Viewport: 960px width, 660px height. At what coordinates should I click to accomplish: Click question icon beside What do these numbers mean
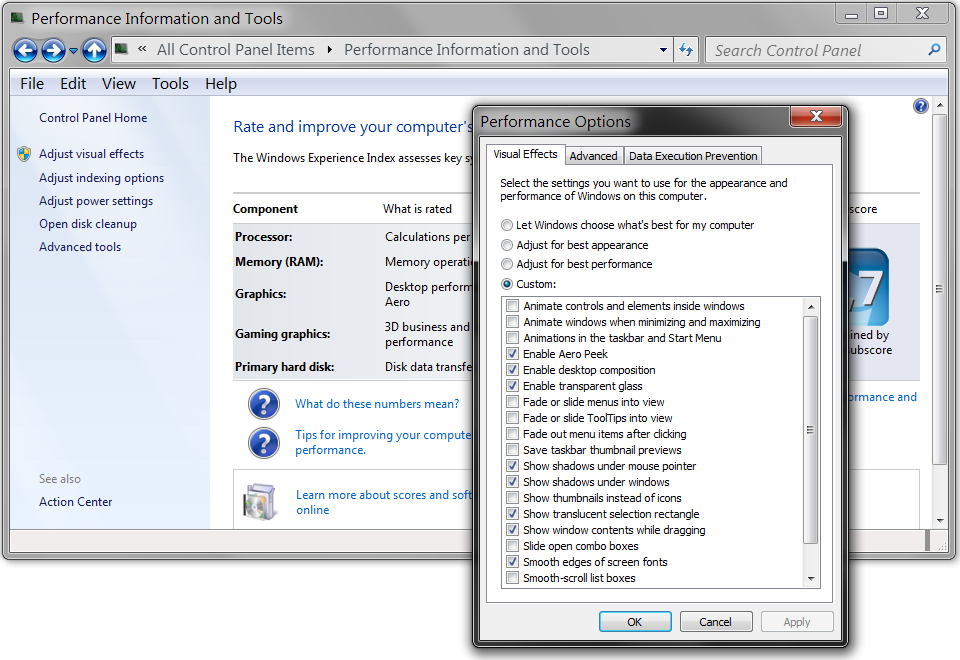[264, 404]
